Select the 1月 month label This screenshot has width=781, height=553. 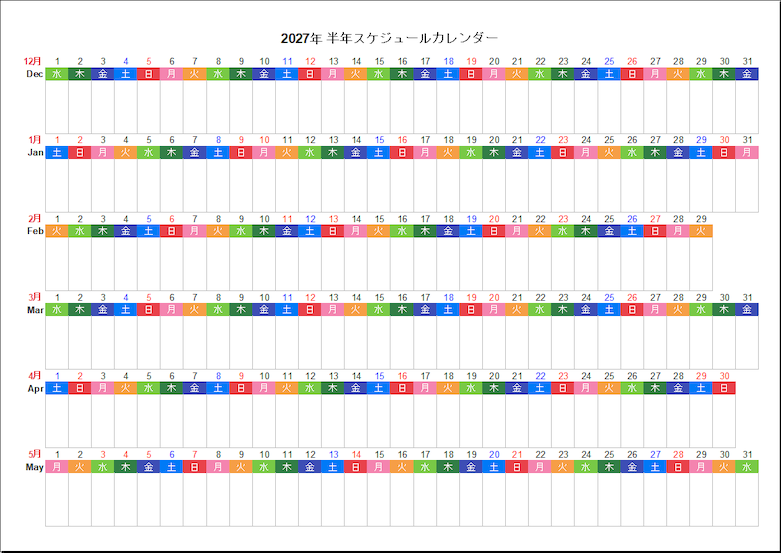tap(34, 139)
